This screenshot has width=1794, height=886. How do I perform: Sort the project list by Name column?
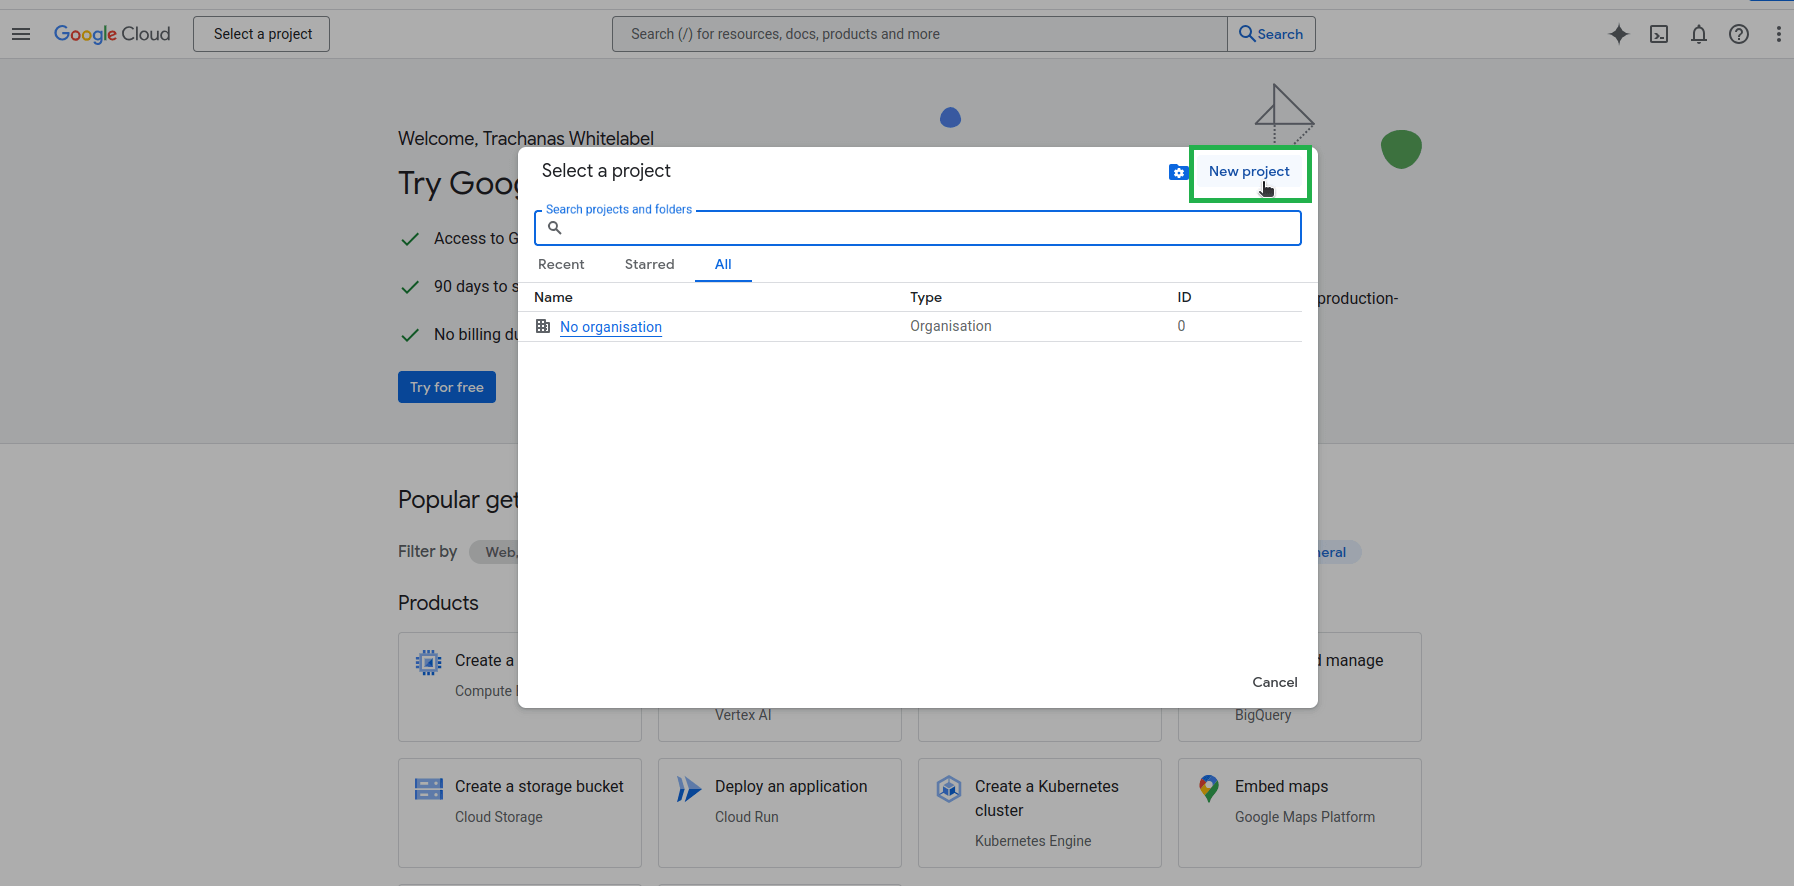click(553, 297)
